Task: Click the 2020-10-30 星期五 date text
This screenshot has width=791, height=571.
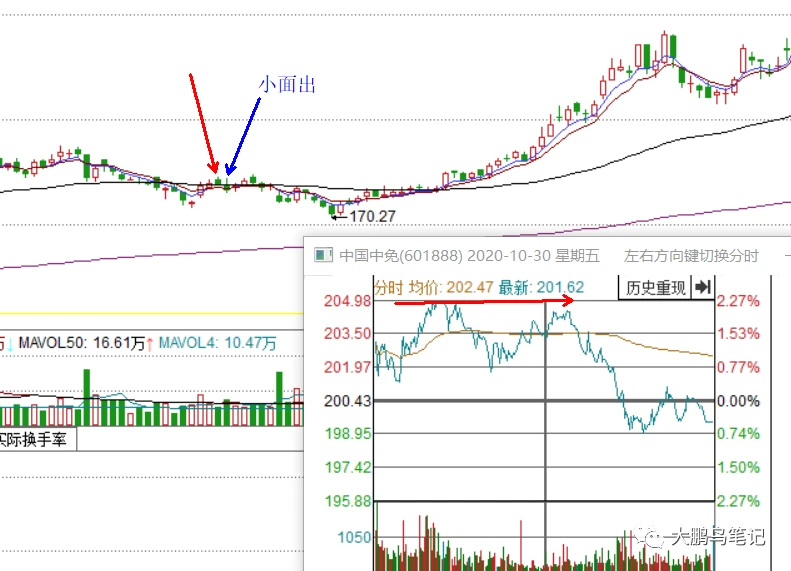Action: (533, 256)
